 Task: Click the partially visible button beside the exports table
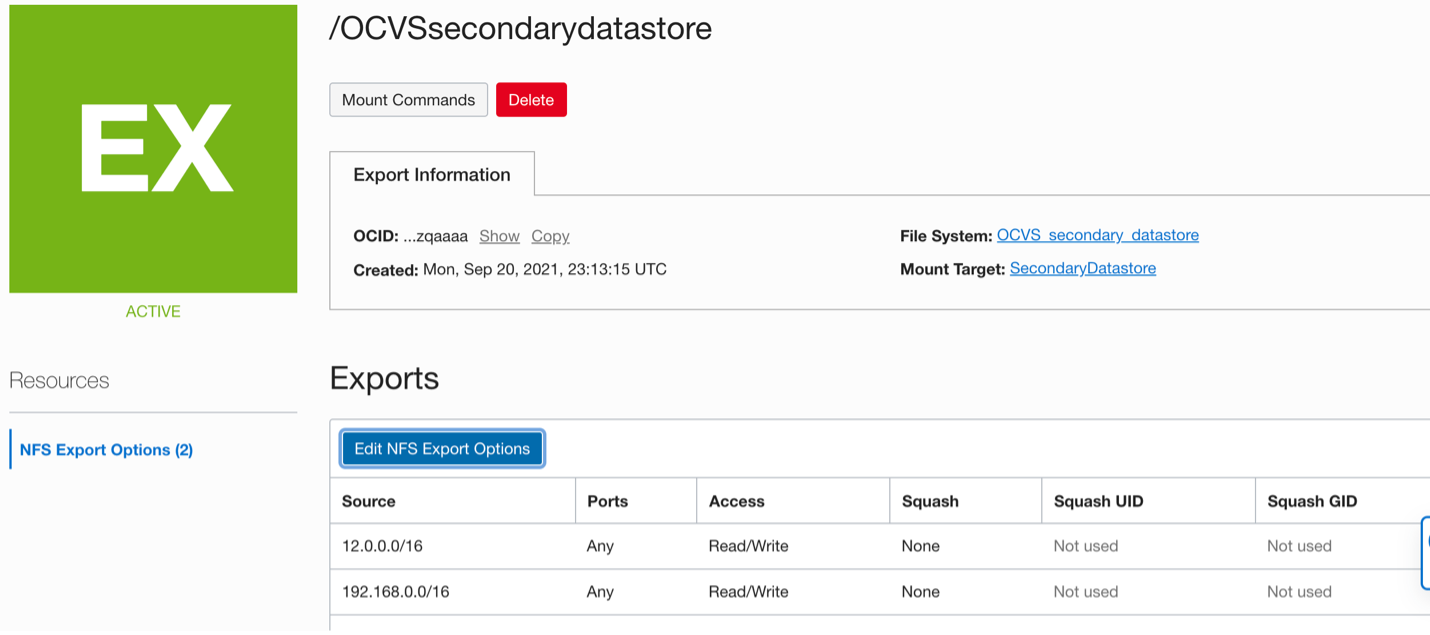pyautogui.click(x=1424, y=552)
